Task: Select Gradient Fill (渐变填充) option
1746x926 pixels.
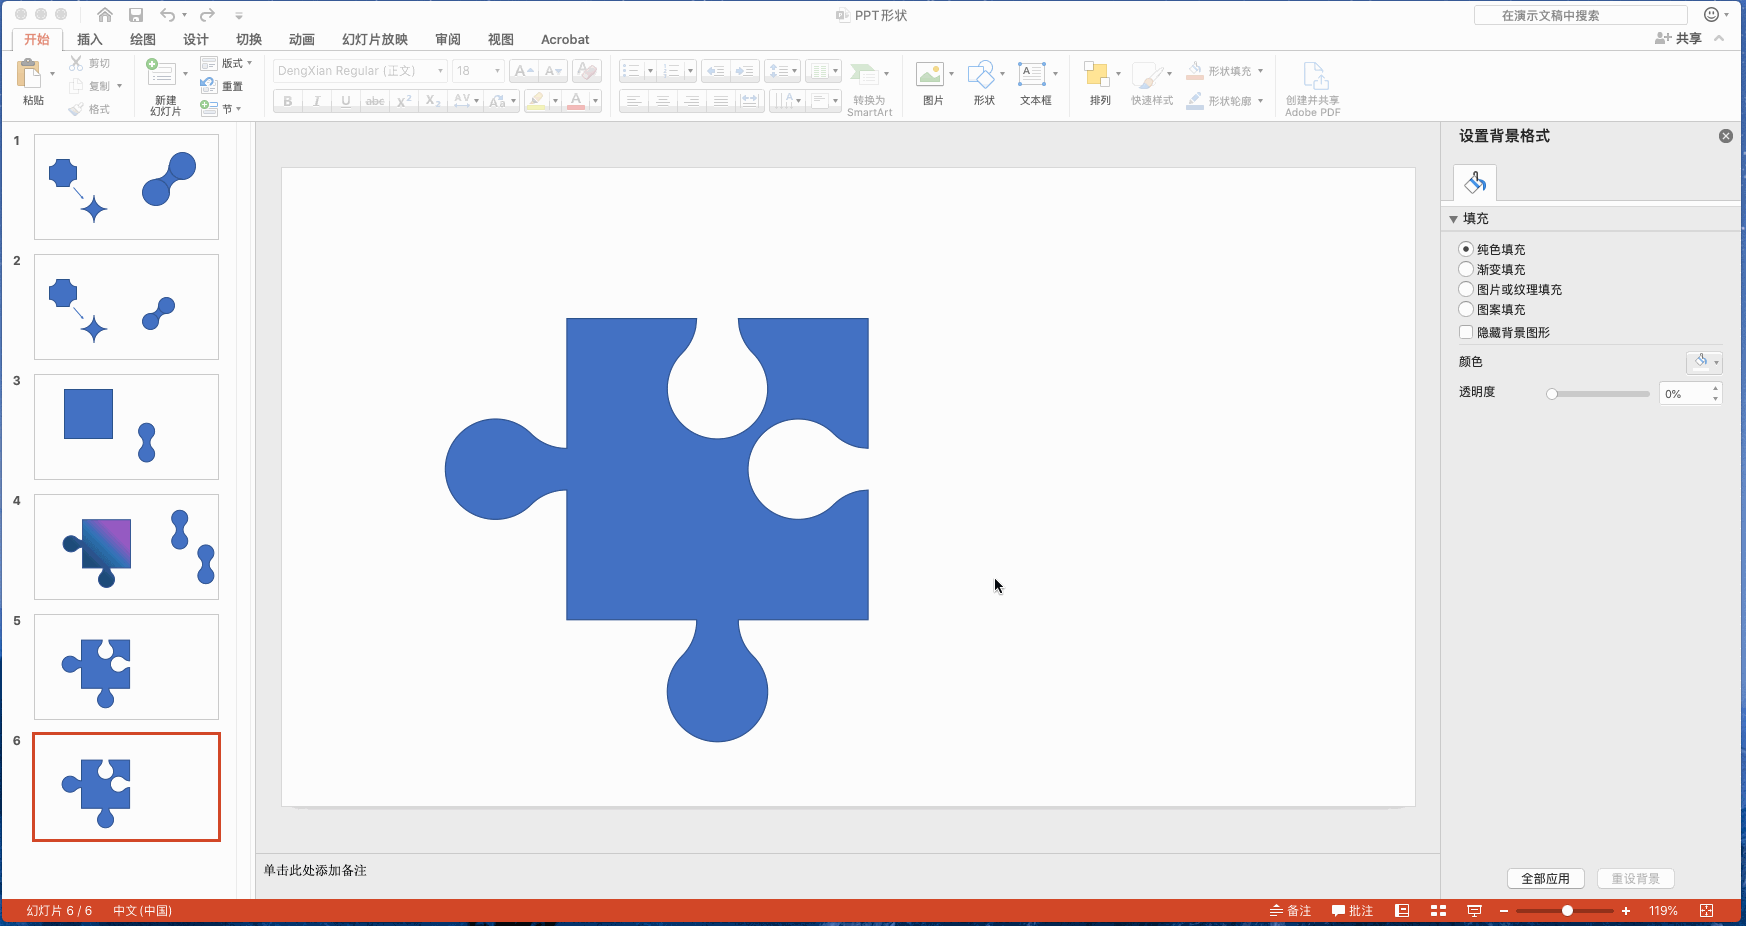Action: (x=1466, y=269)
